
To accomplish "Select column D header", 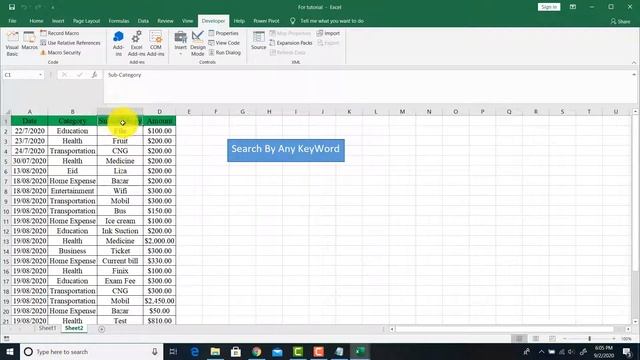I will pyautogui.click(x=160, y=111).
